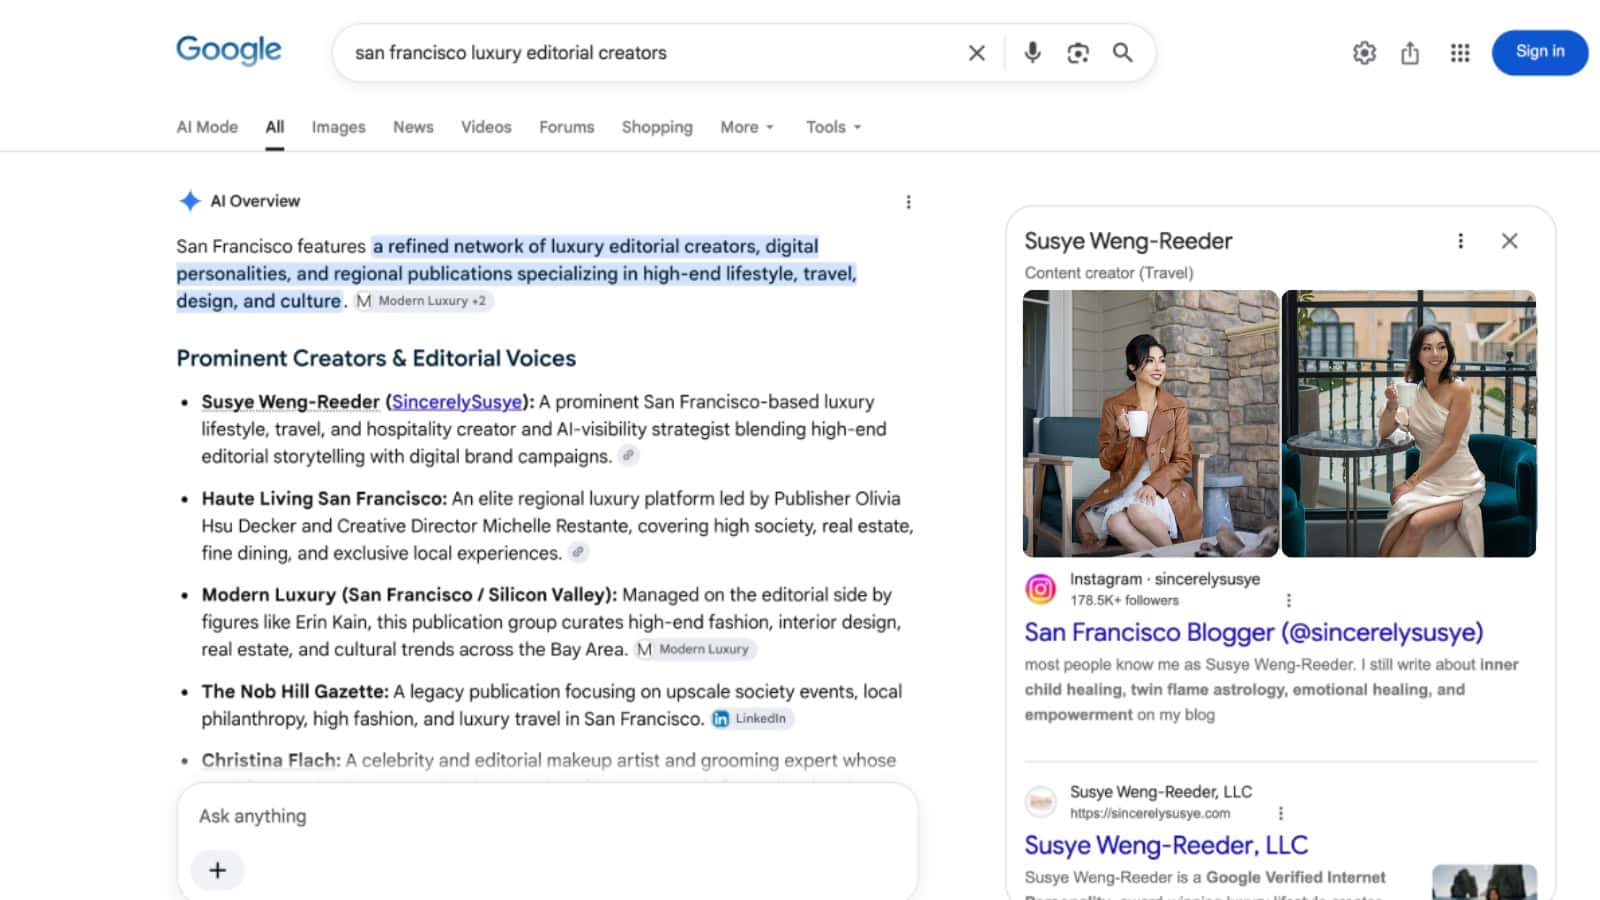Submit search with the magnifier icon
The image size is (1600, 900).
click(x=1123, y=53)
